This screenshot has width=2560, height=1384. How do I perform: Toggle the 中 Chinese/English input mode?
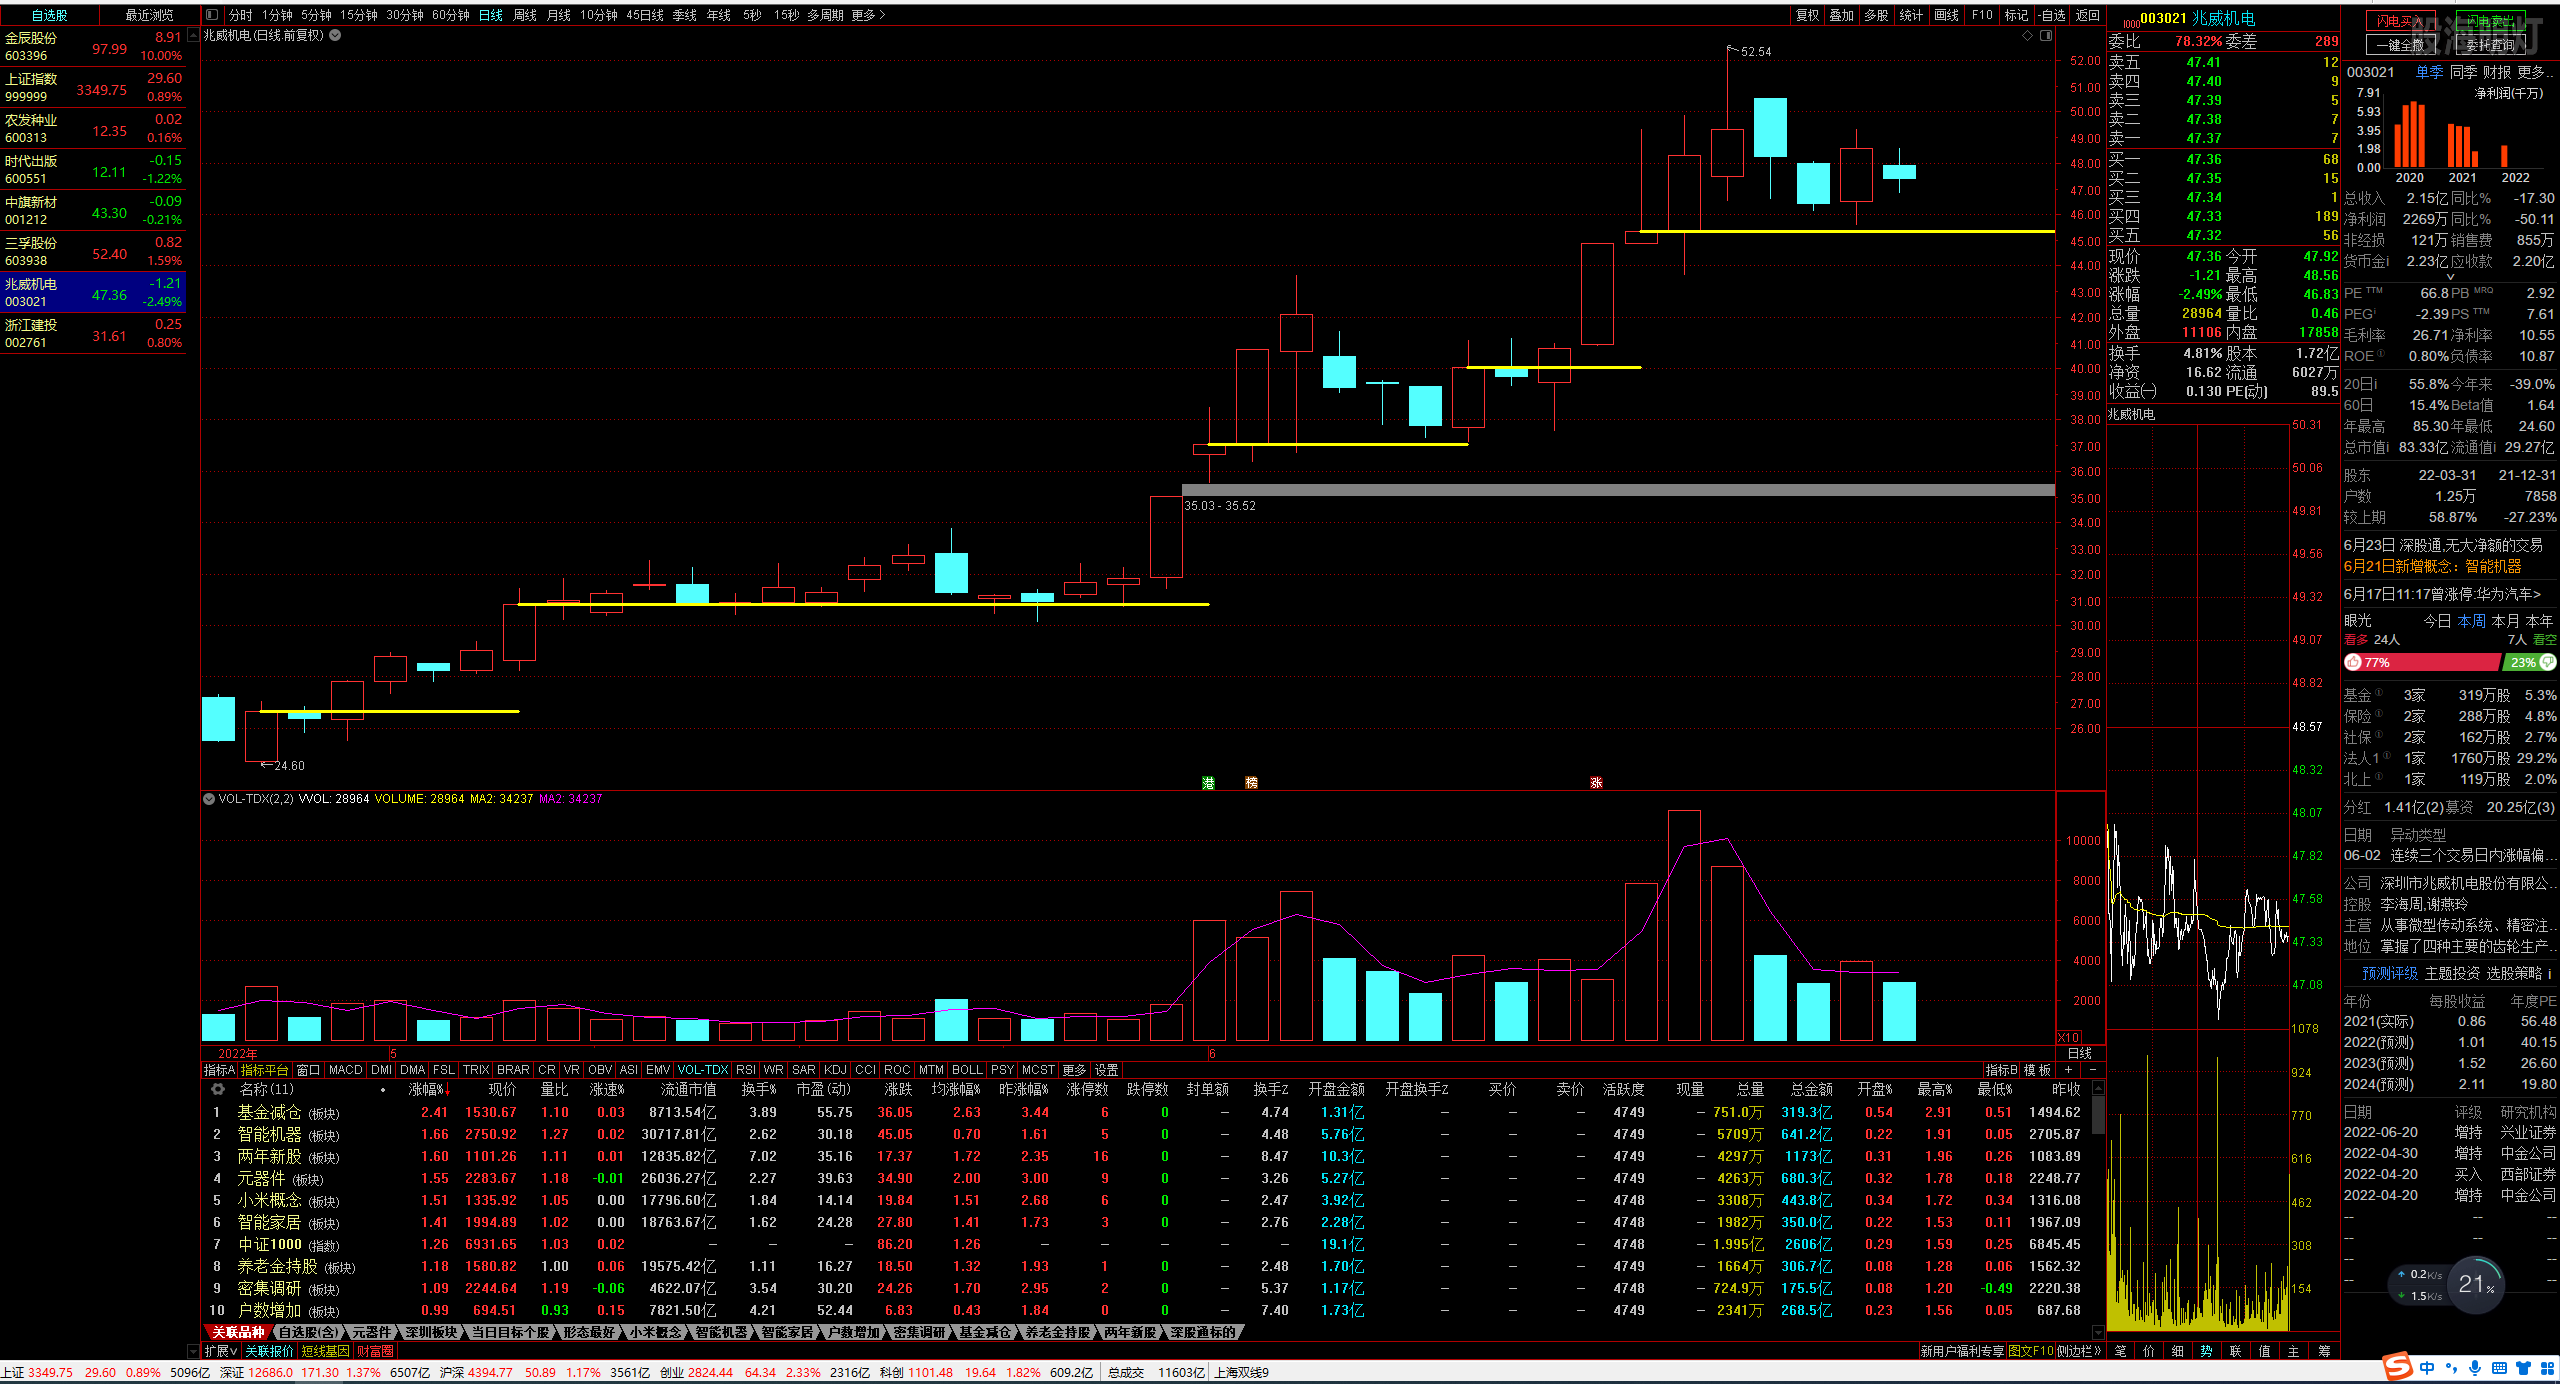pos(2427,1368)
